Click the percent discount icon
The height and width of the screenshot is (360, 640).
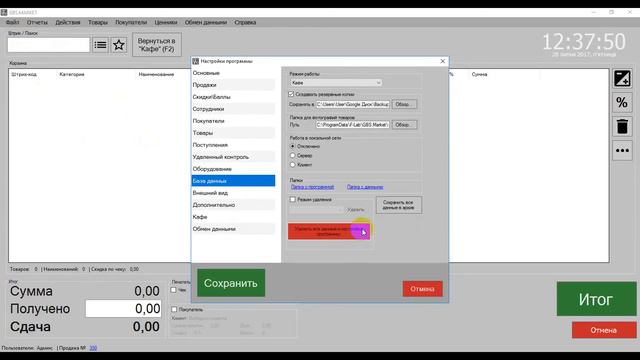[622, 102]
